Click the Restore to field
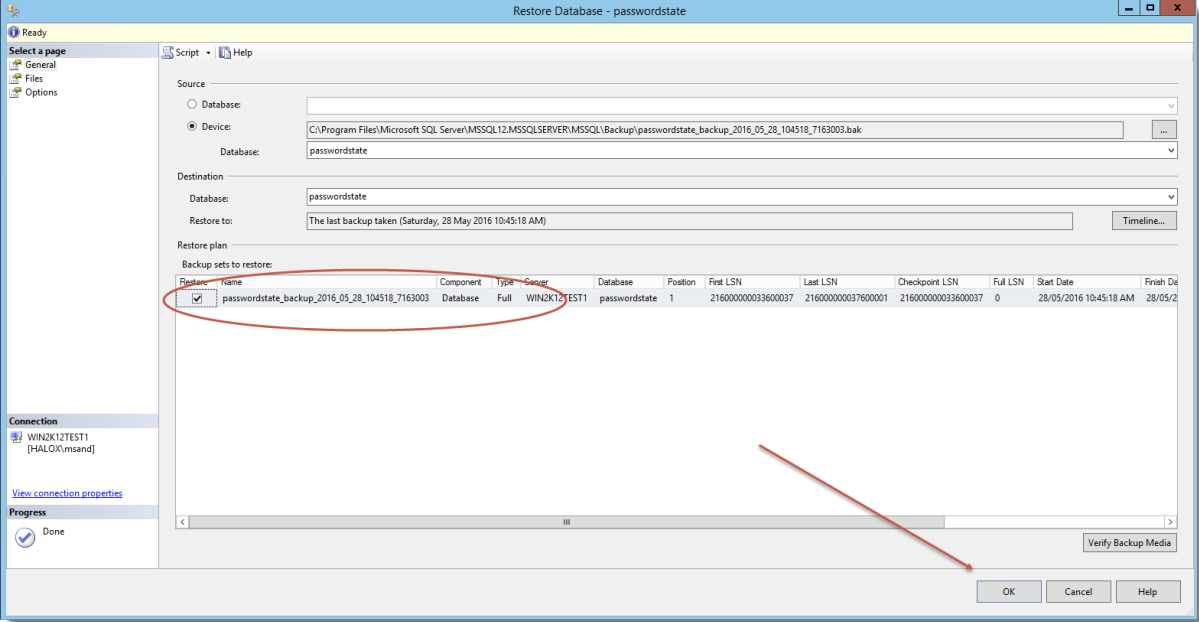Viewport: 1199px width, 622px height. pos(689,221)
